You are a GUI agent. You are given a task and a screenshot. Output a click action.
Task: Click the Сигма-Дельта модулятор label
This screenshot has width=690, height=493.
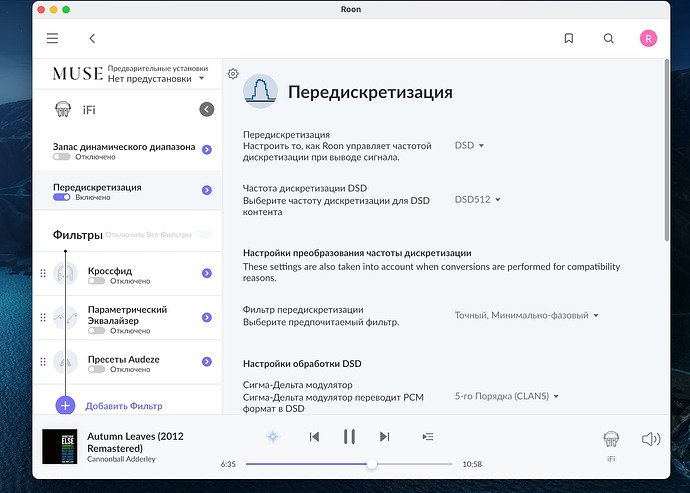(297, 385)
